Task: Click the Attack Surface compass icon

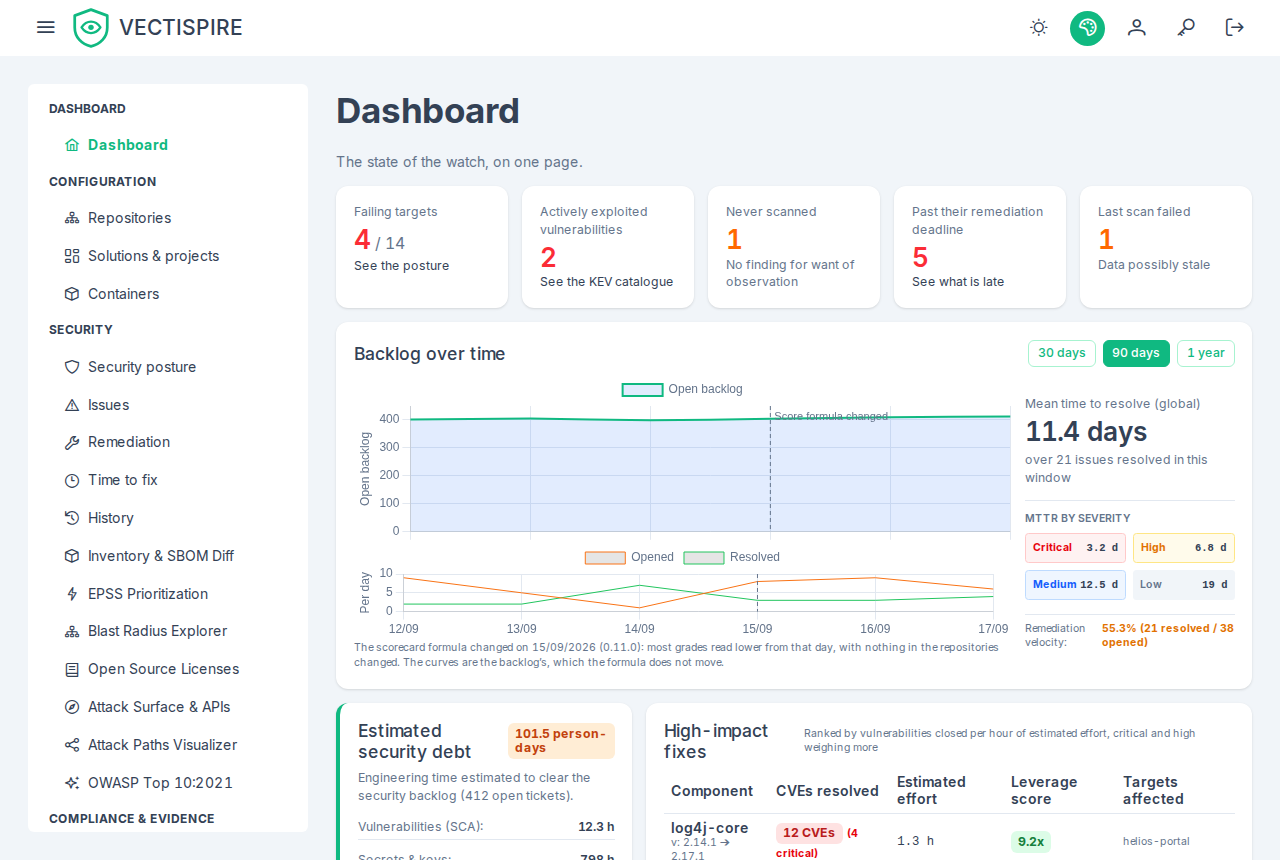Action: 72,707
